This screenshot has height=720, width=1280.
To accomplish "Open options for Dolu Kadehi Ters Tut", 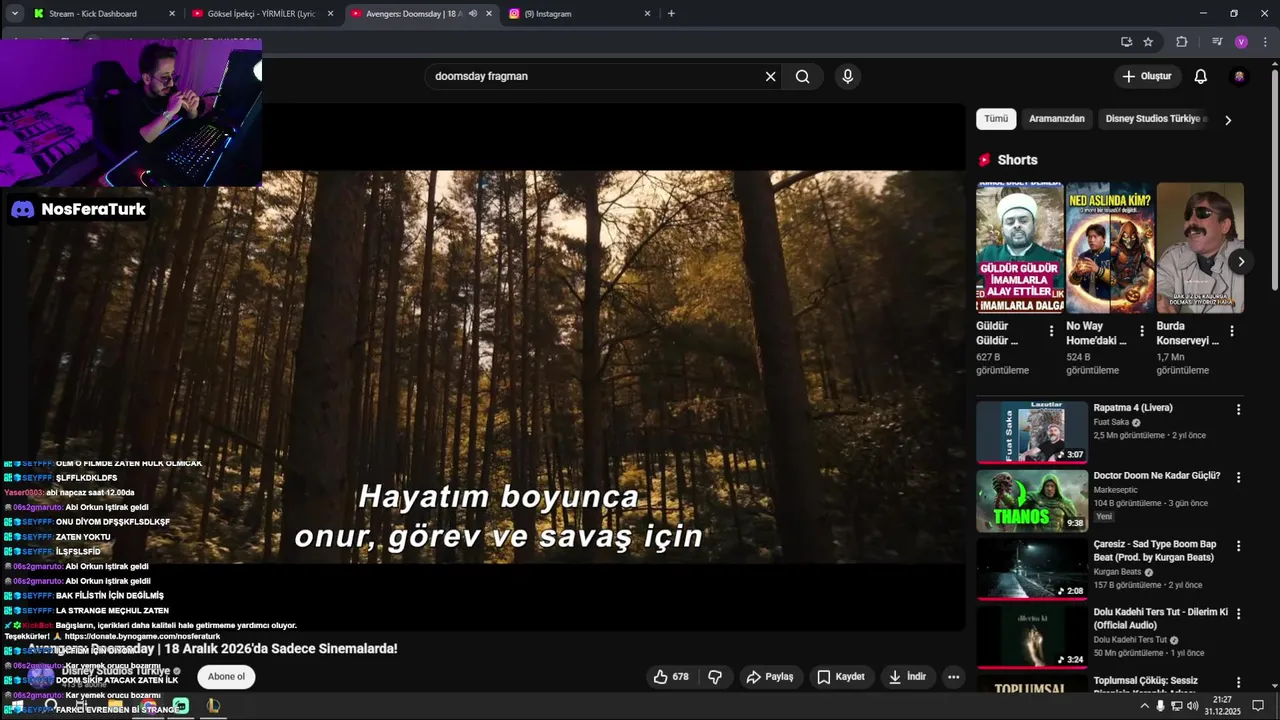I will [x=1238, y=614].
